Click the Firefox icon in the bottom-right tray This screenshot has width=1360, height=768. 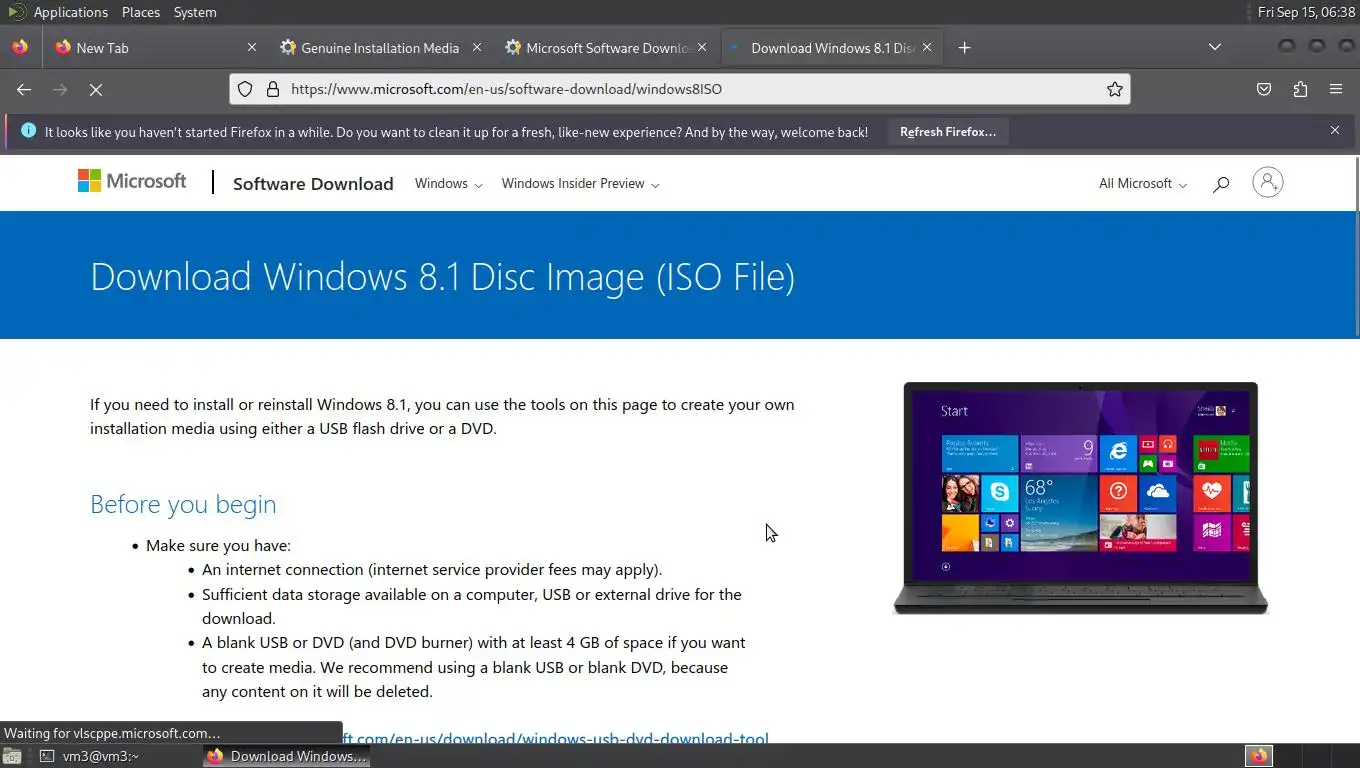point(1258,756)
